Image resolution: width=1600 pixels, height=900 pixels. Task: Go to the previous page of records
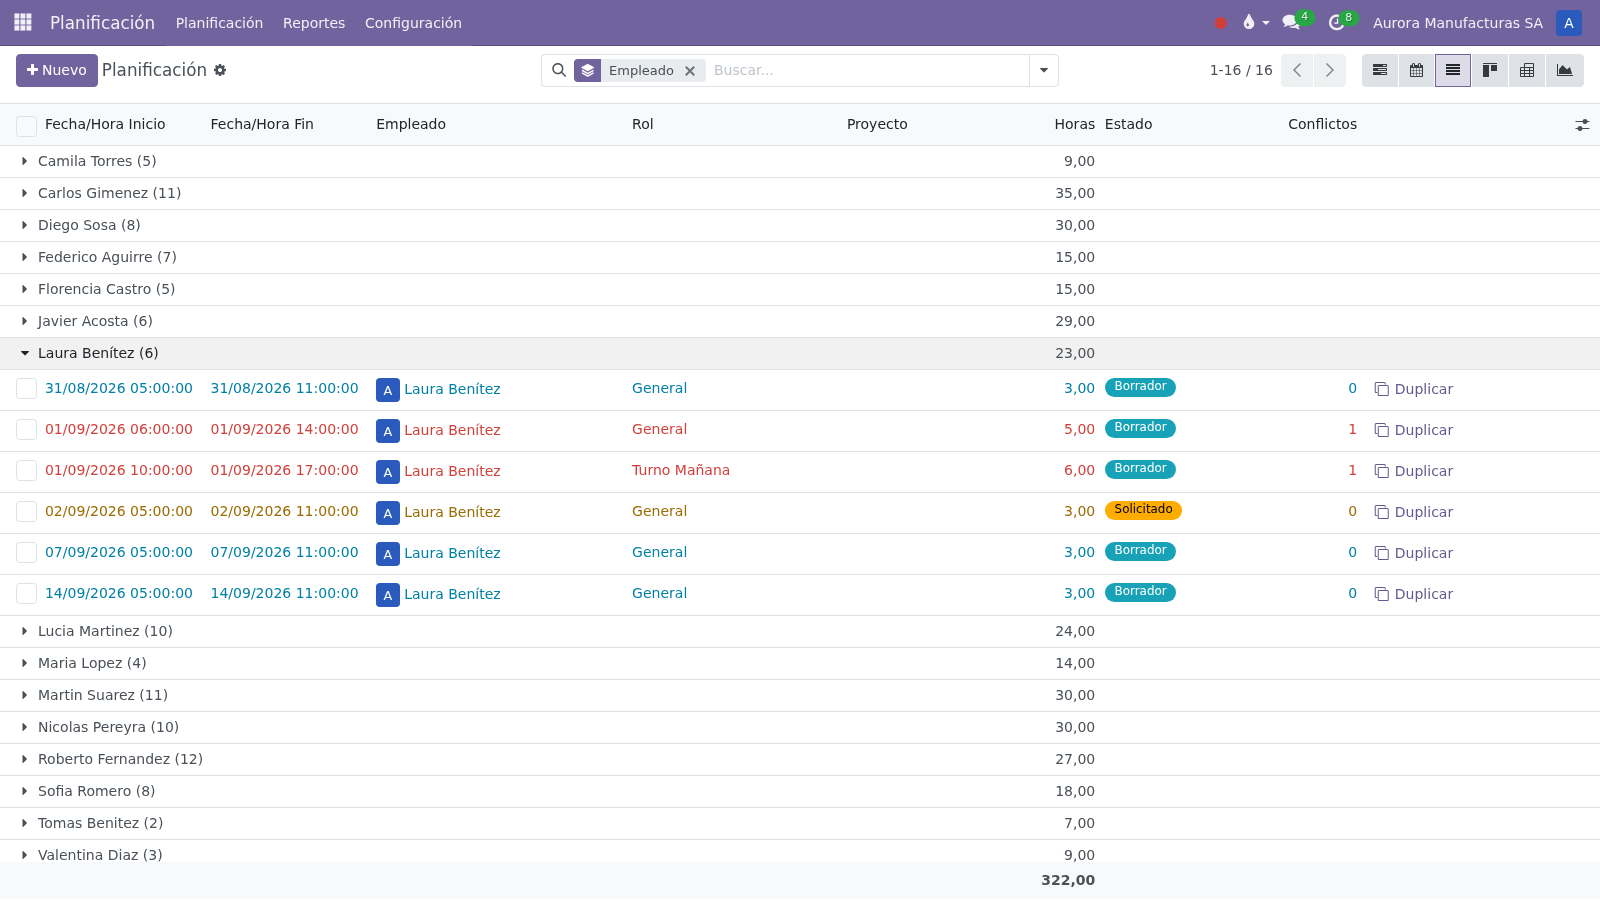coord(1297,70)
